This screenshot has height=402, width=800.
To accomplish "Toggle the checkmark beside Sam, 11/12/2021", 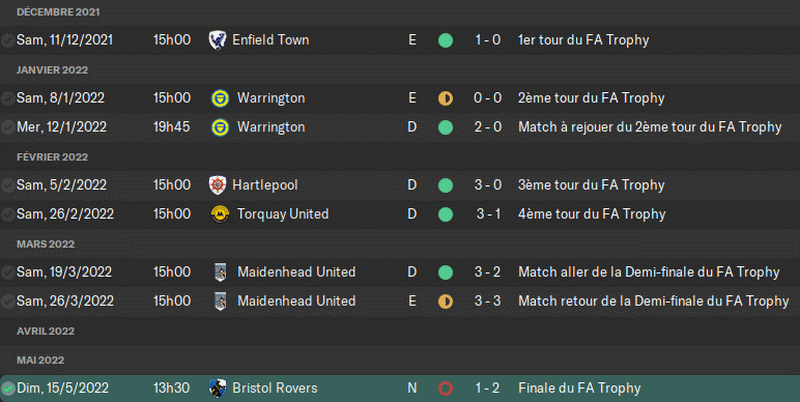I will pos(8,40).
